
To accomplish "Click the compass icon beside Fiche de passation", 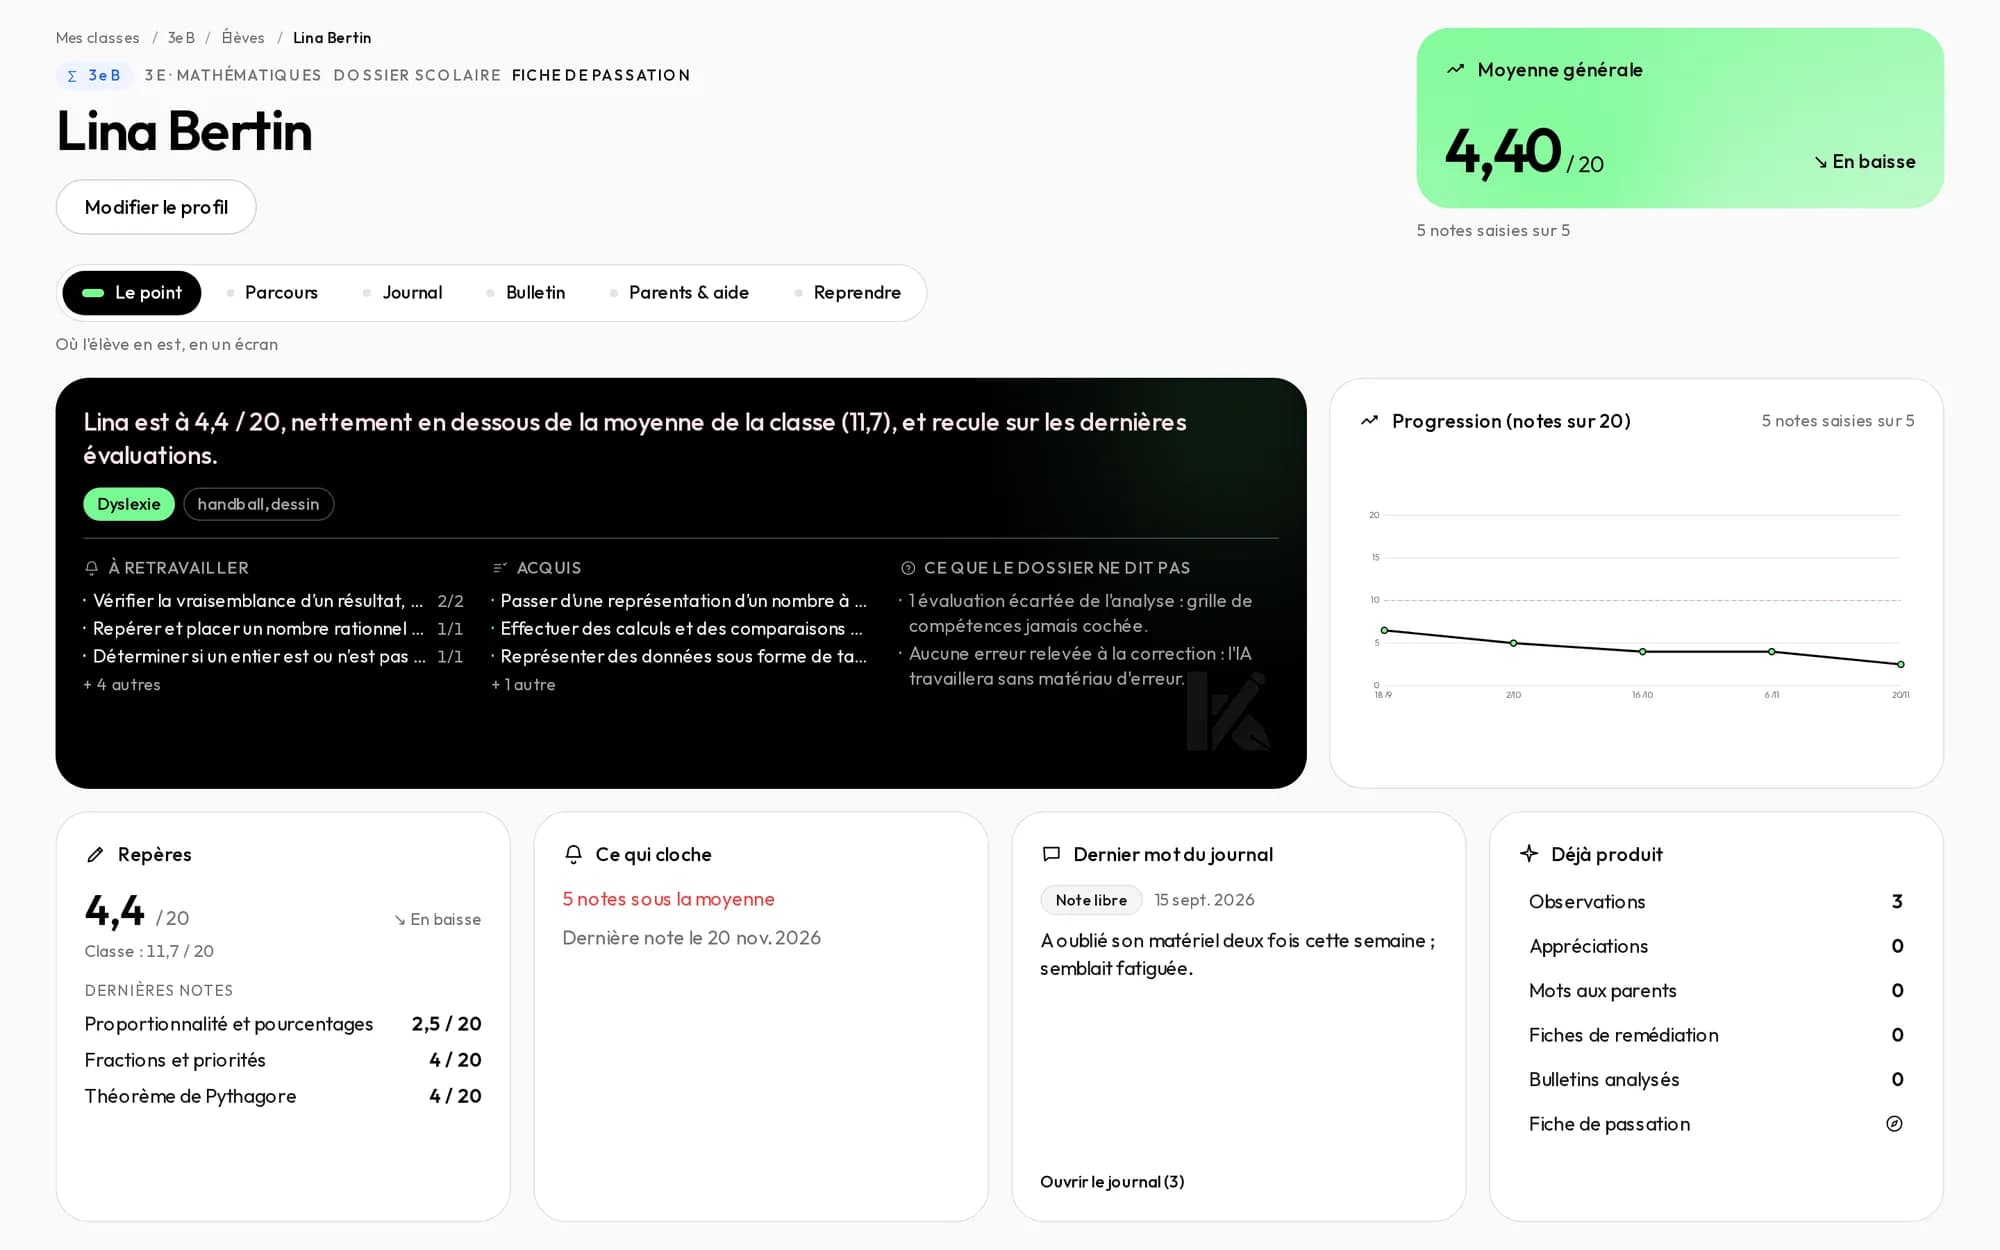I will click(x=1894, y=1124).
